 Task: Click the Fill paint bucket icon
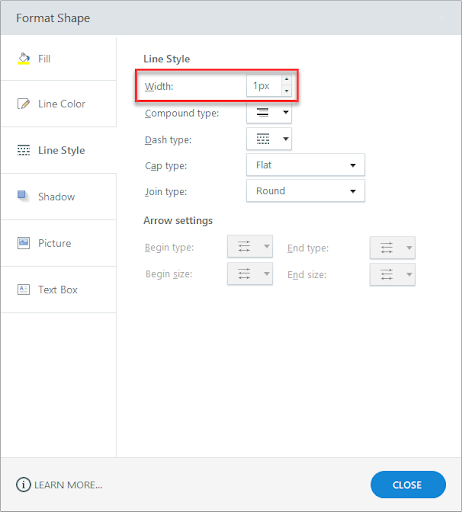24,59
